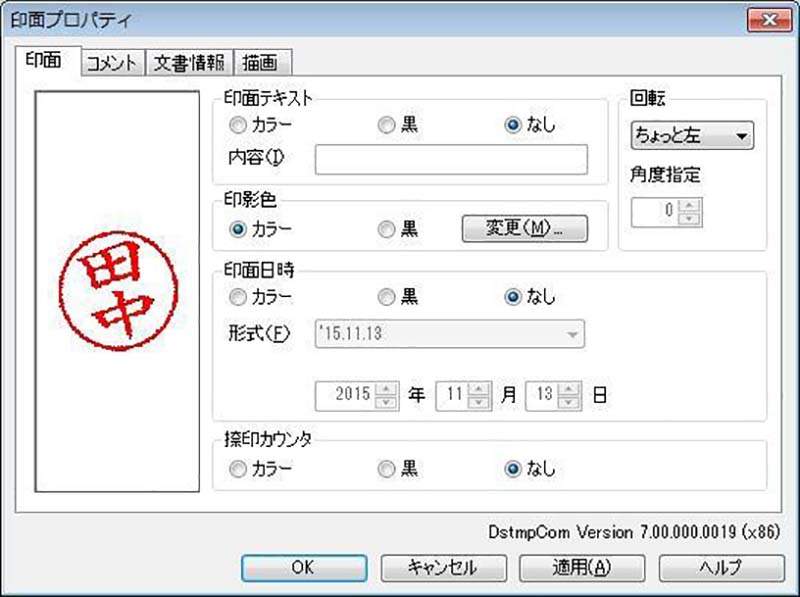Click the 適用(A) apply button
Viewport: 800px width, 597px height.
tap(581, 567)
